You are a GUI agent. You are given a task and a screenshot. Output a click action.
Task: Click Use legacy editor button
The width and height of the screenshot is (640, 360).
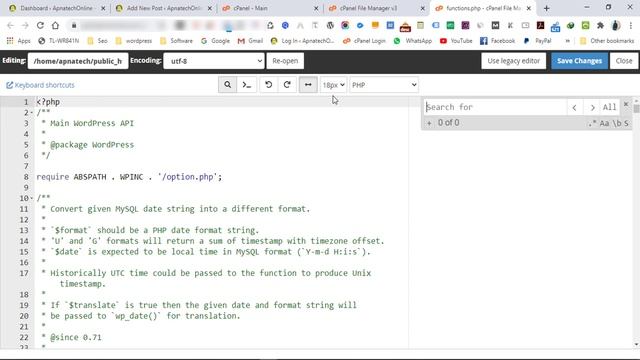[x=513, y=61]
